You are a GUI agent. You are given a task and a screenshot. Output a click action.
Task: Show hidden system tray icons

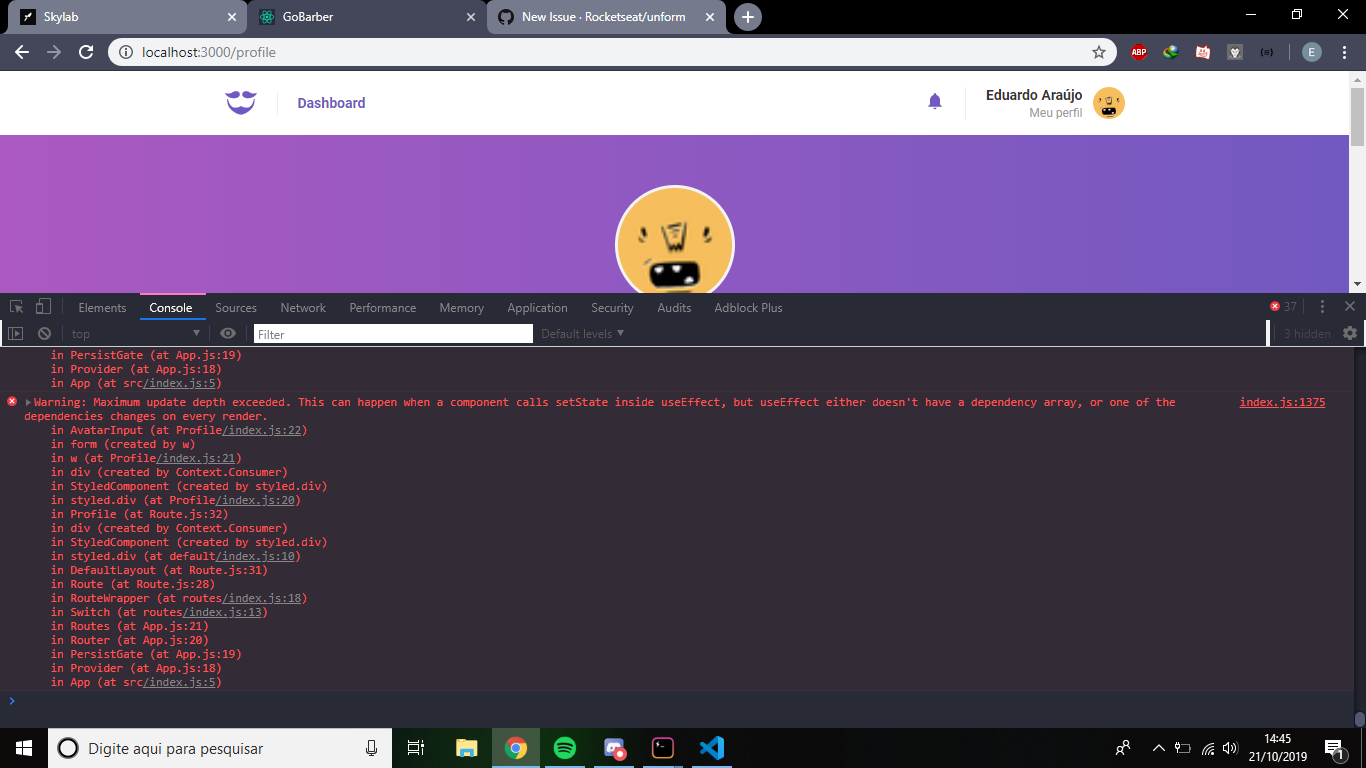point(1159,748)
